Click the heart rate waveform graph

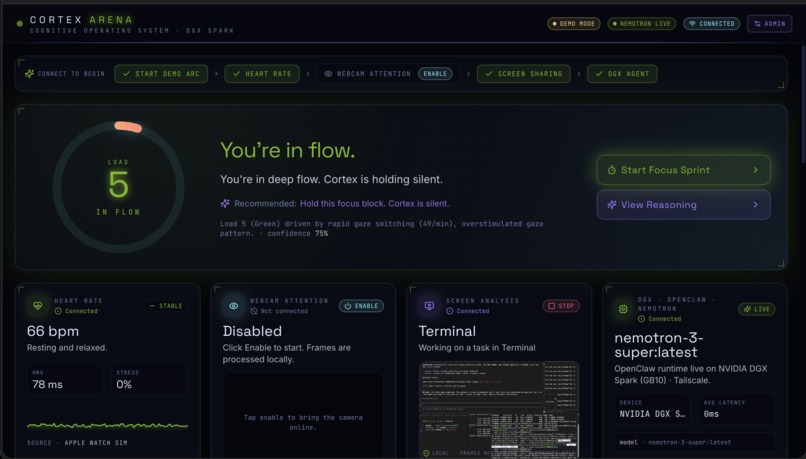click(x=107, y=425)
